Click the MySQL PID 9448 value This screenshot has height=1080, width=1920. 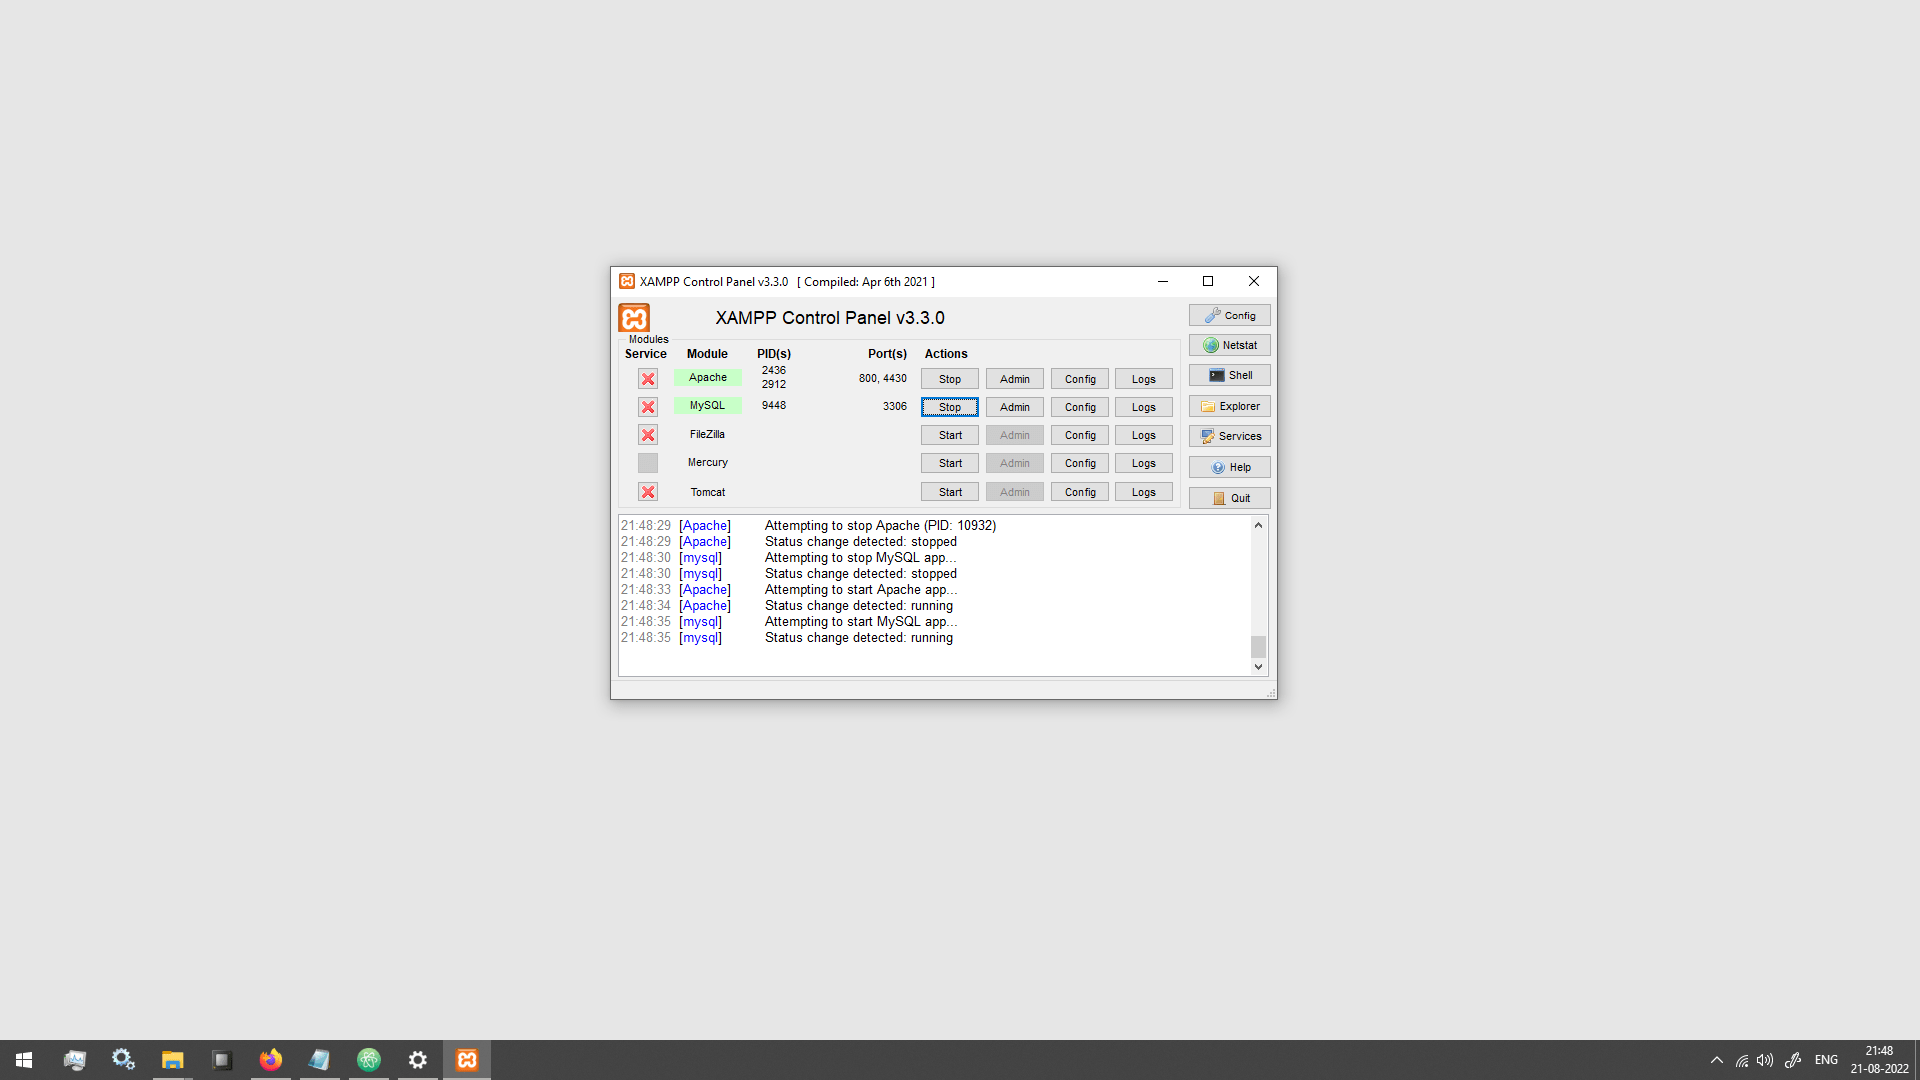click(773, 405)
